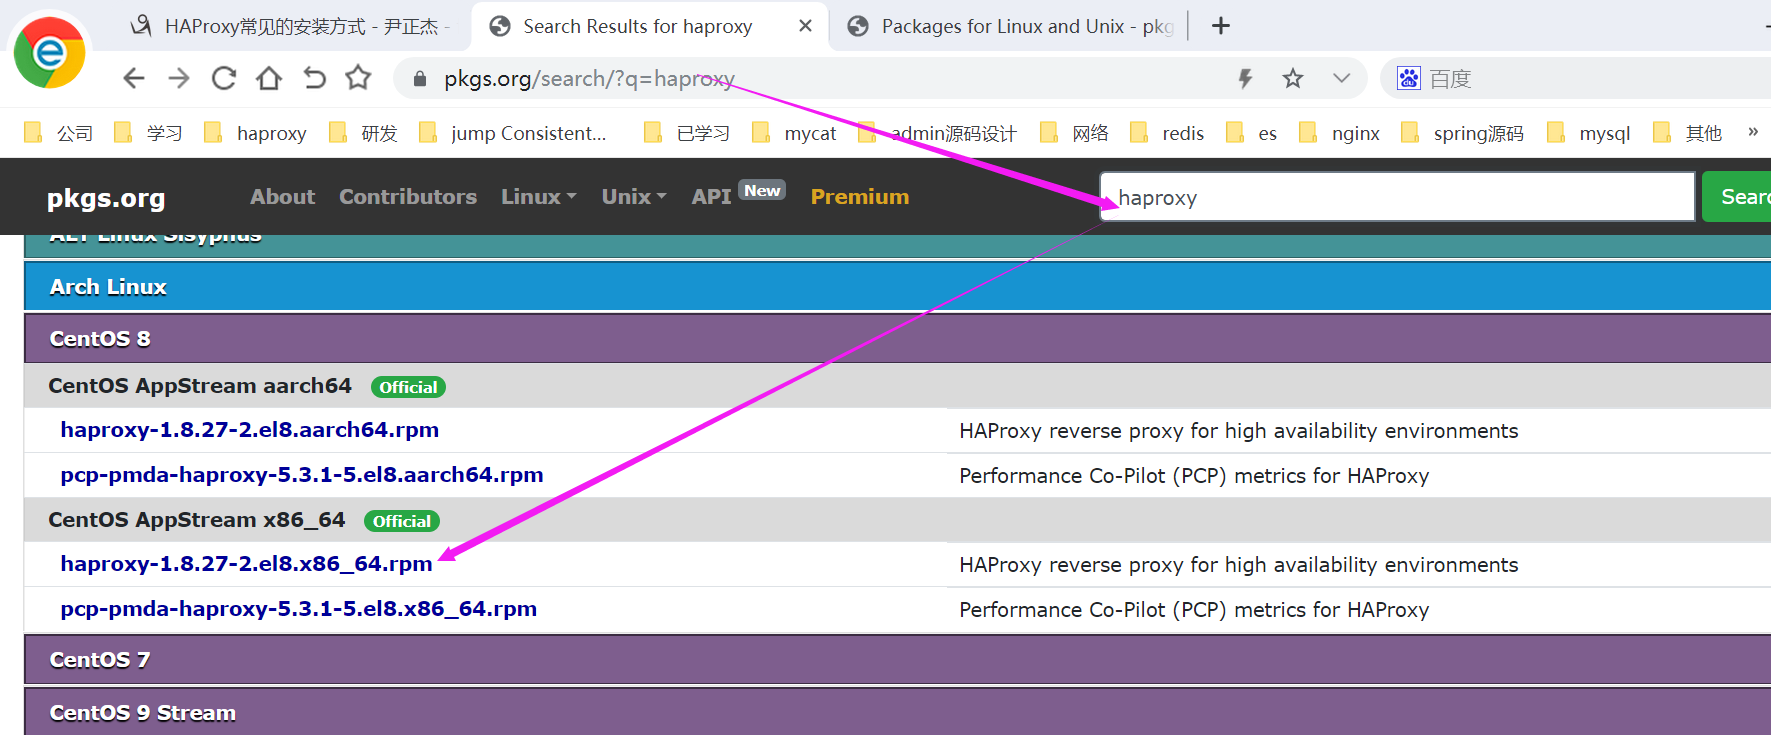Viewport: 1771px width, 735px height.
Task: Click the Official badge beside AppStream x86_64
Action: 402,521
